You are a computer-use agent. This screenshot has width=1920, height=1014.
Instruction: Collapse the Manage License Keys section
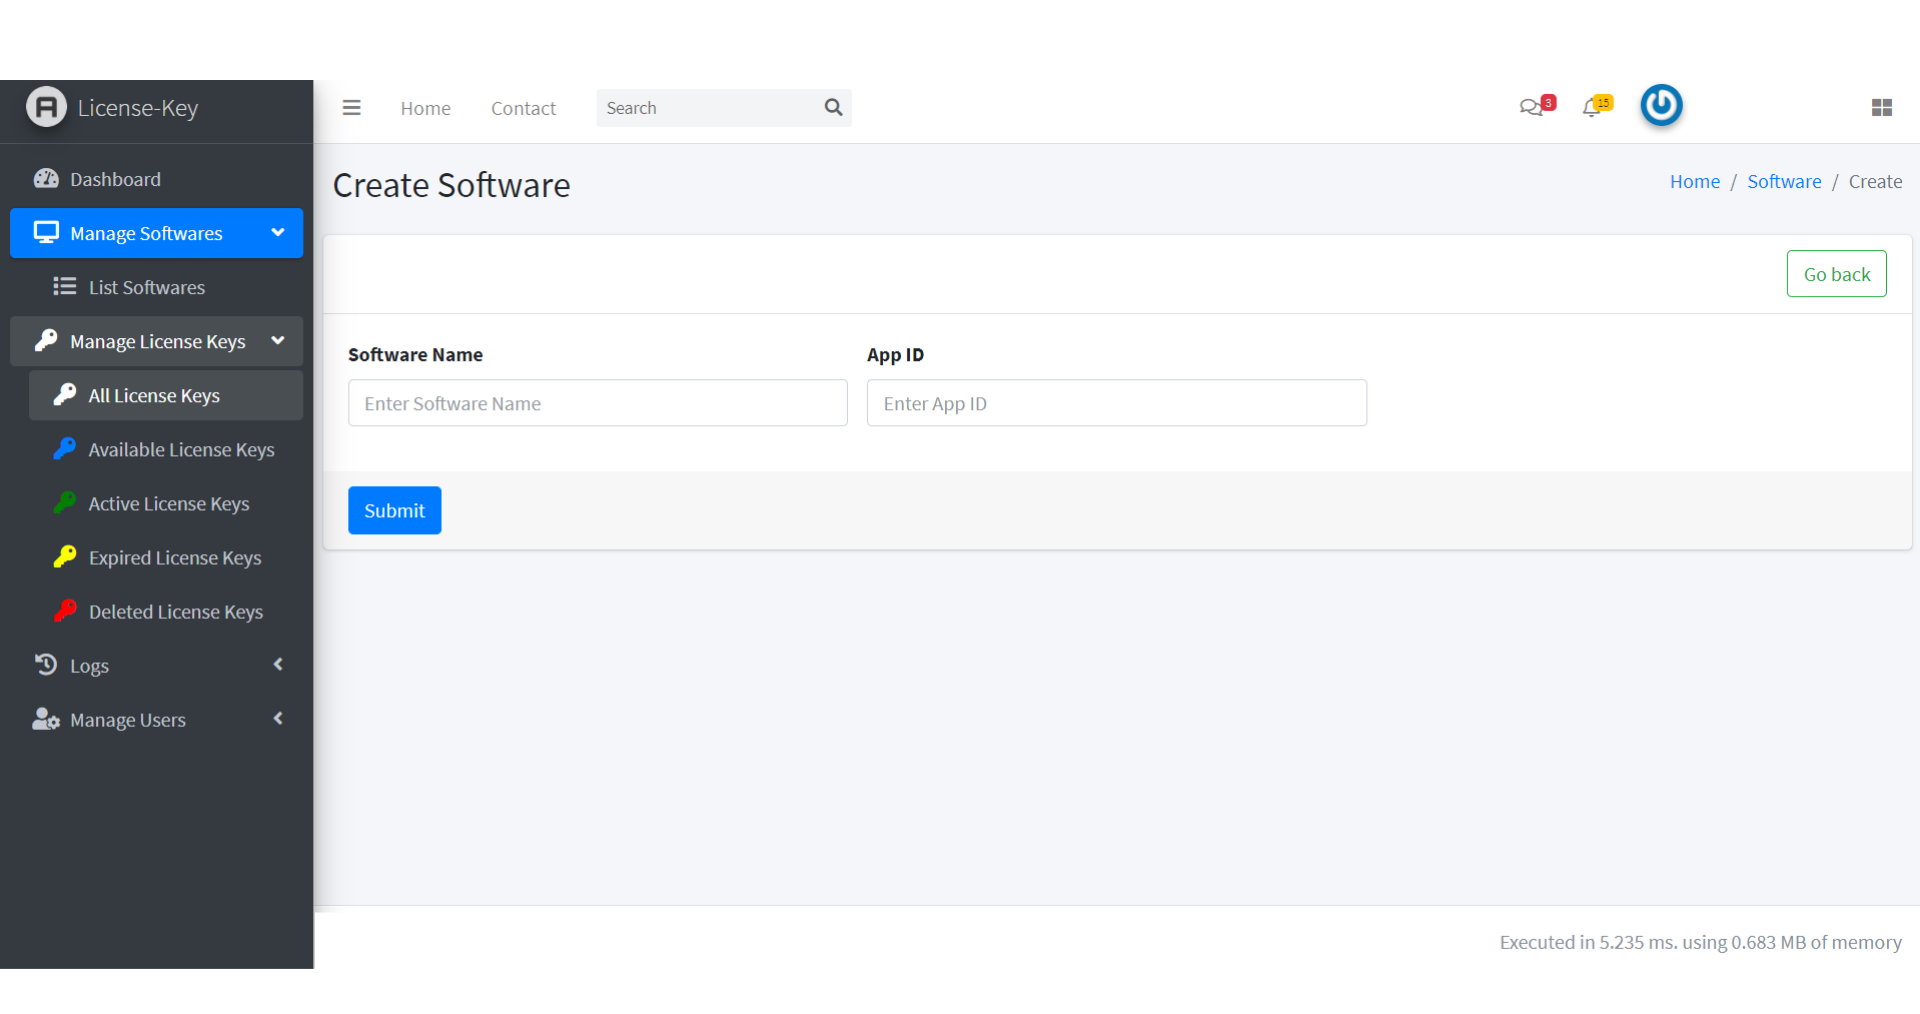point(156,342)
